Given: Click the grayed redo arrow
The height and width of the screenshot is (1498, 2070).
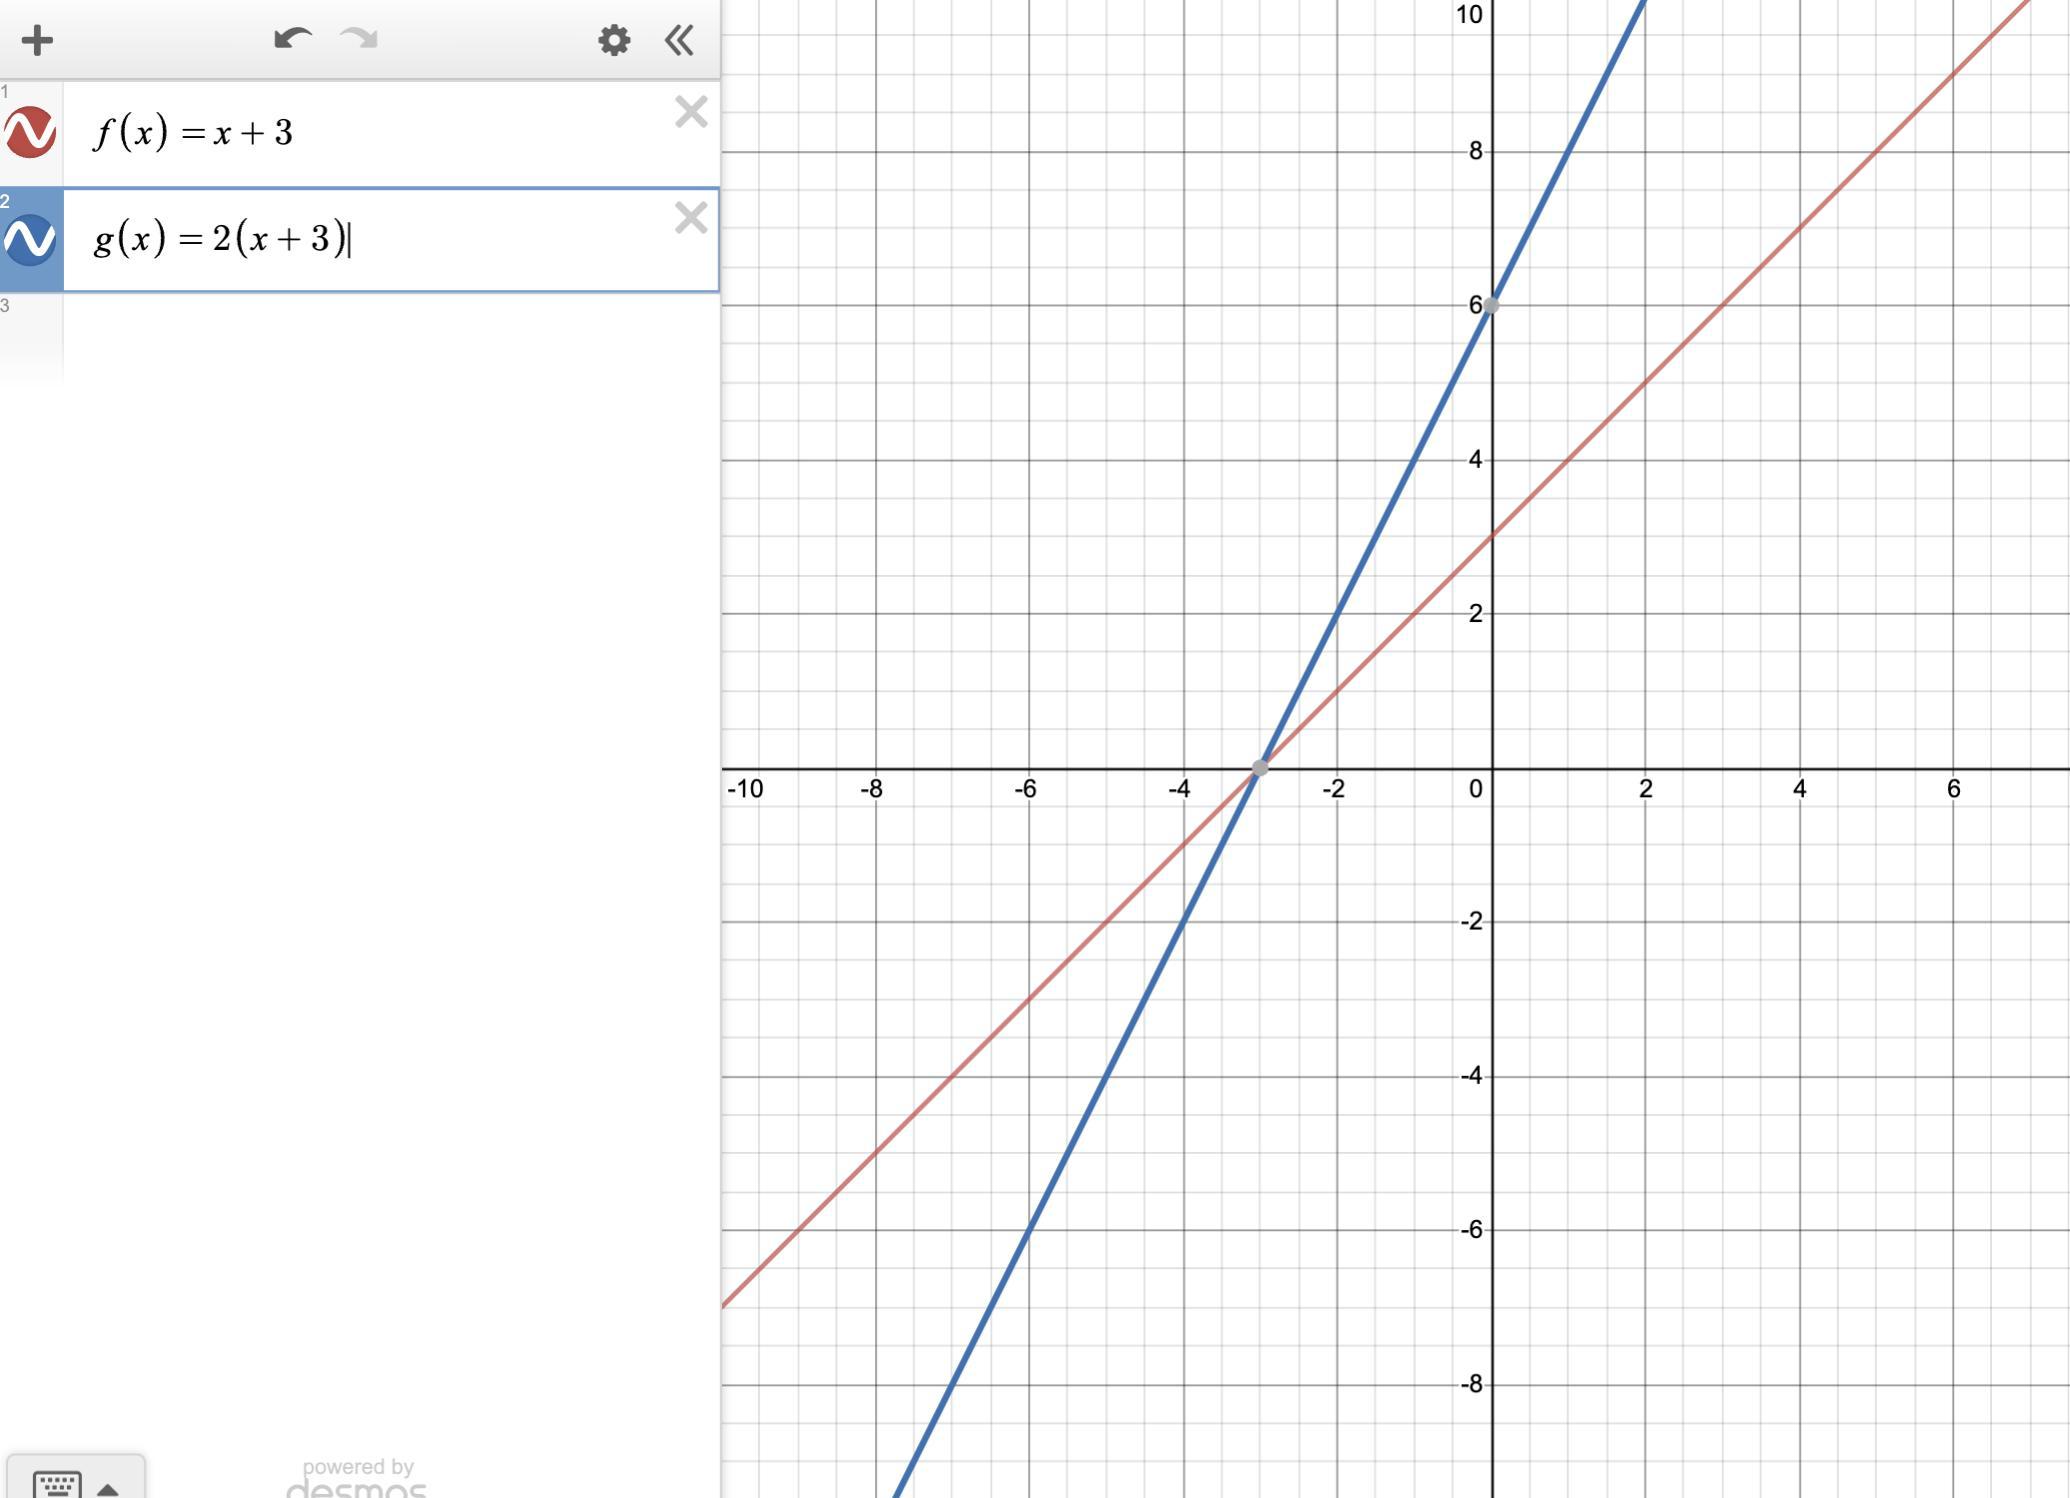Looking at the screenshot, I should 359,40.
